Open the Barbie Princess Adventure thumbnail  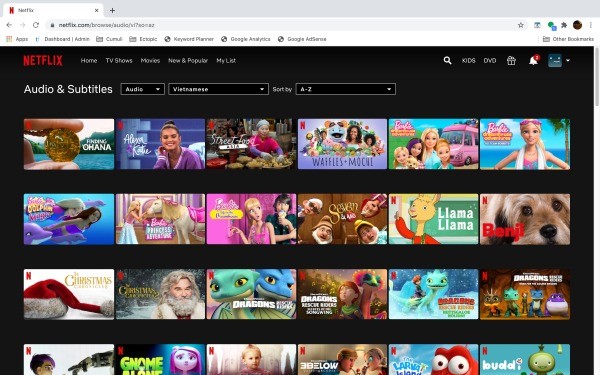160,219
